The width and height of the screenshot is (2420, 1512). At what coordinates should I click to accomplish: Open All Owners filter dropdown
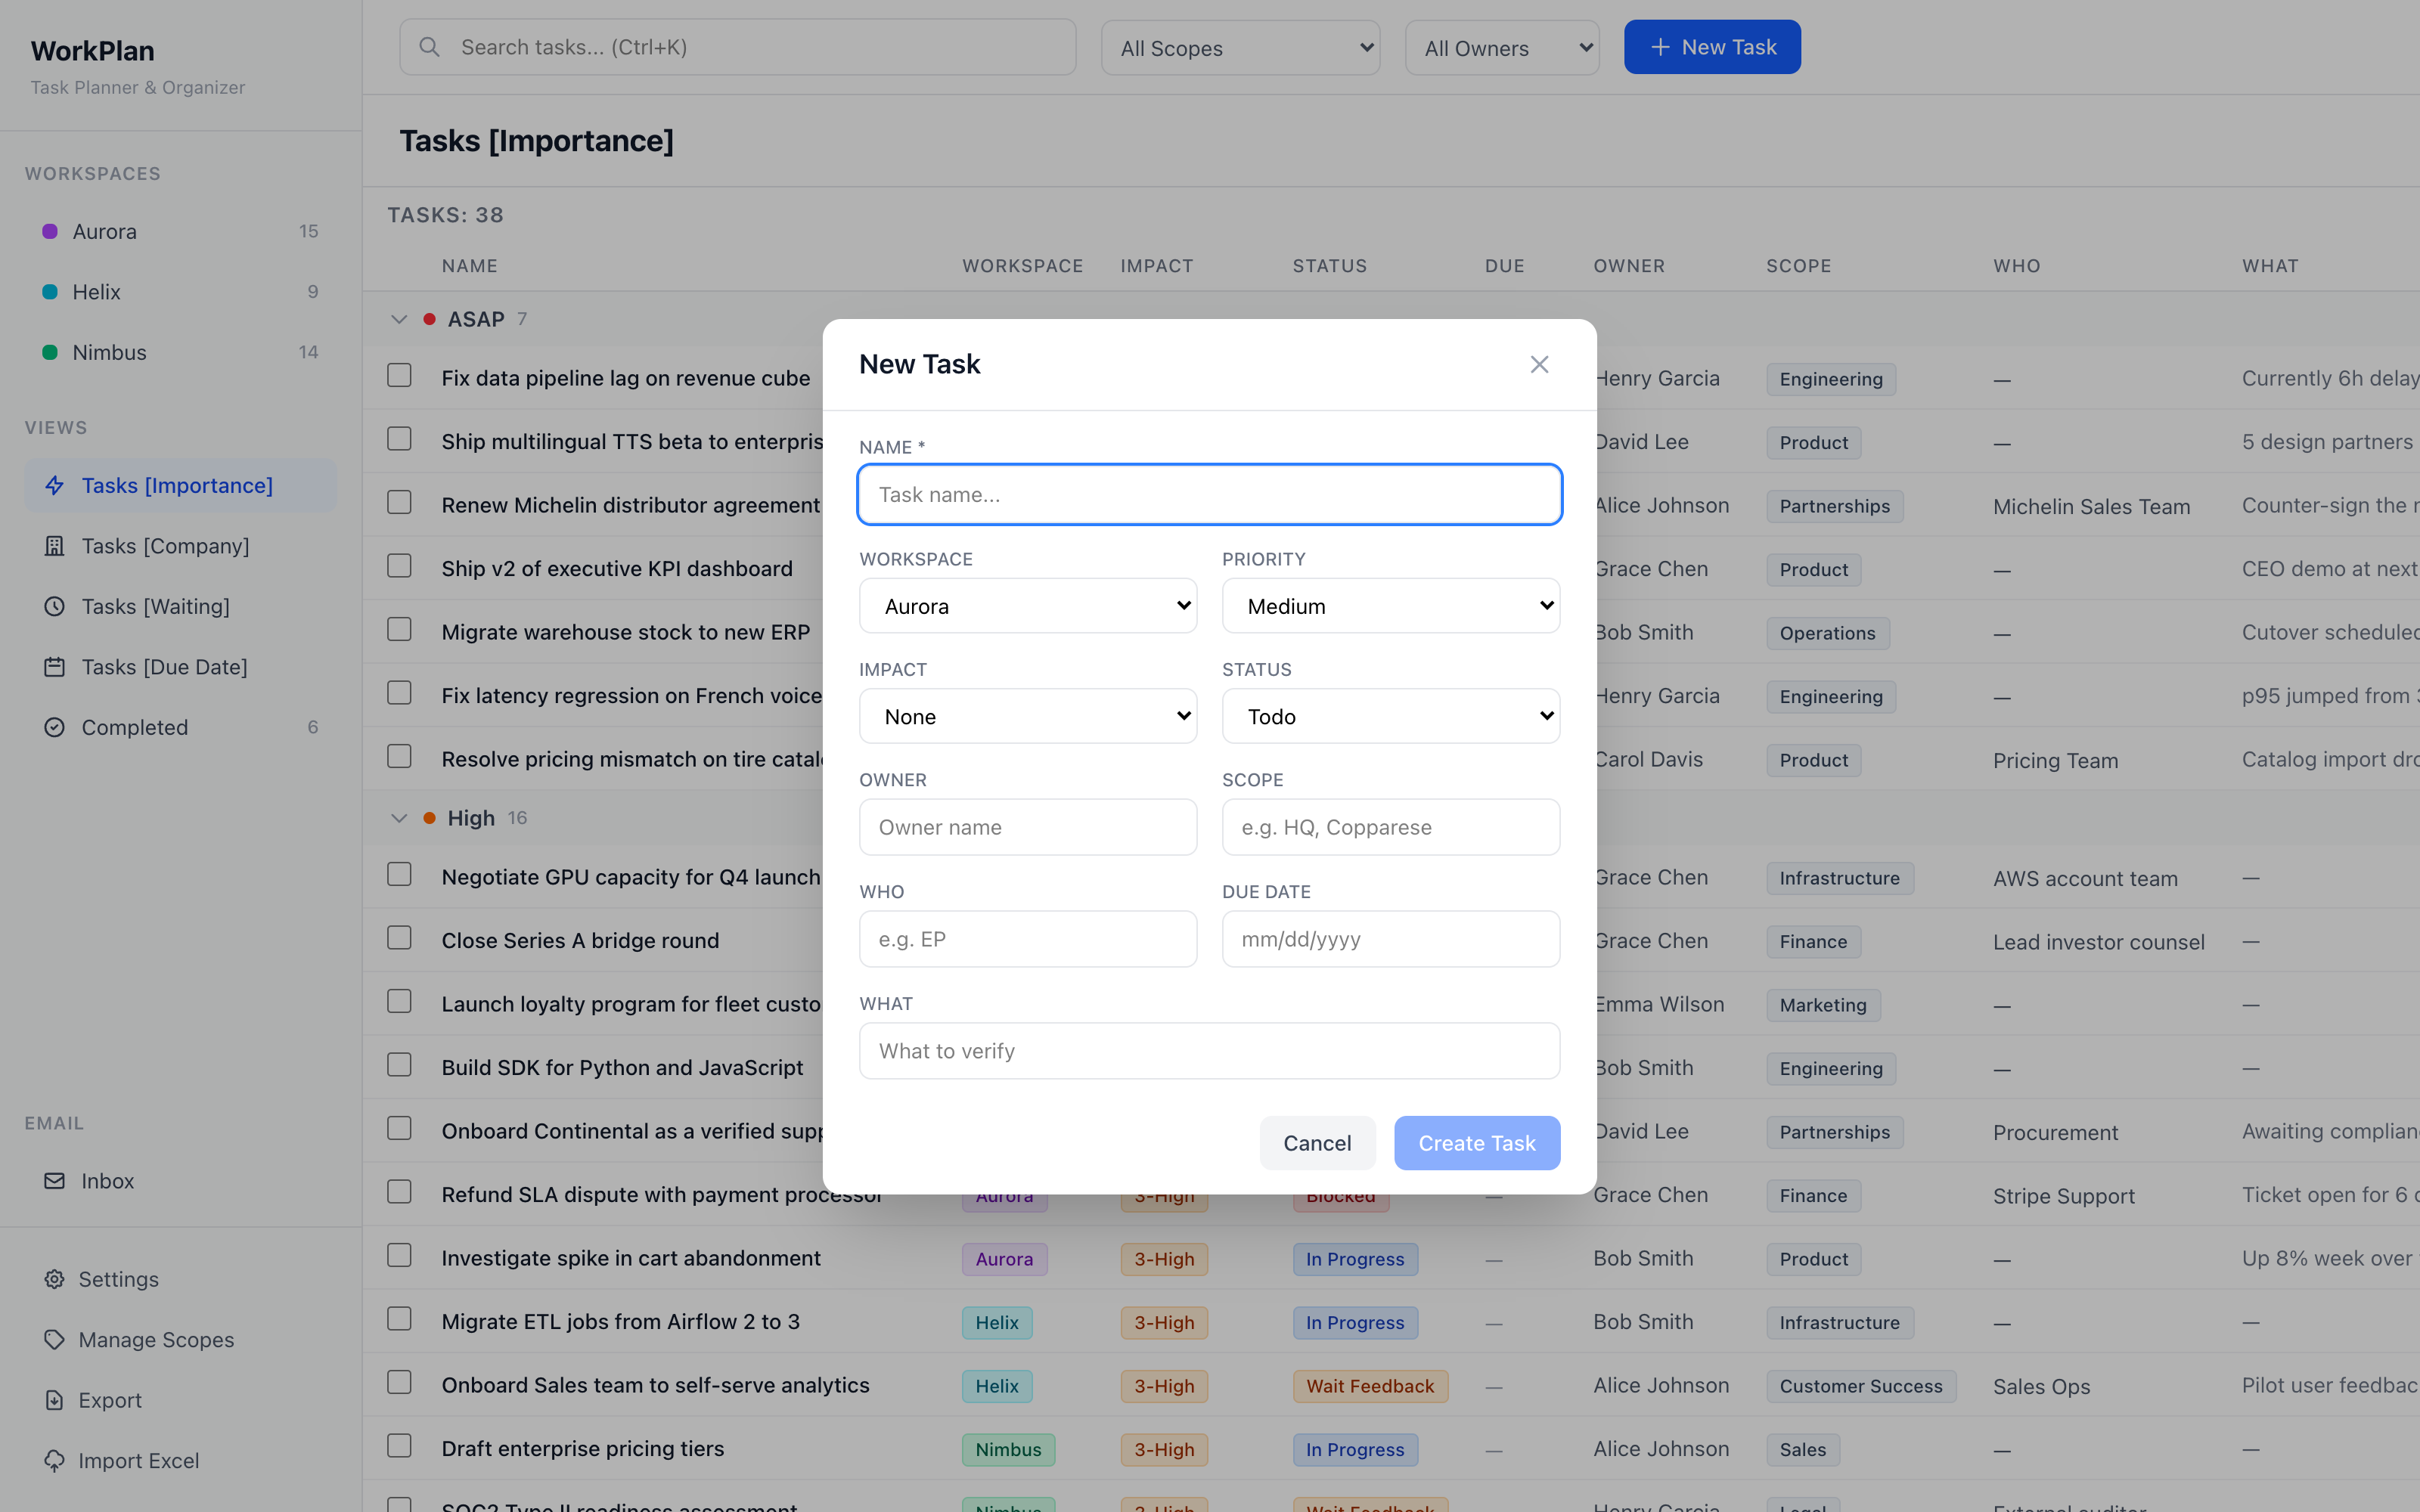pos(1502,48)
